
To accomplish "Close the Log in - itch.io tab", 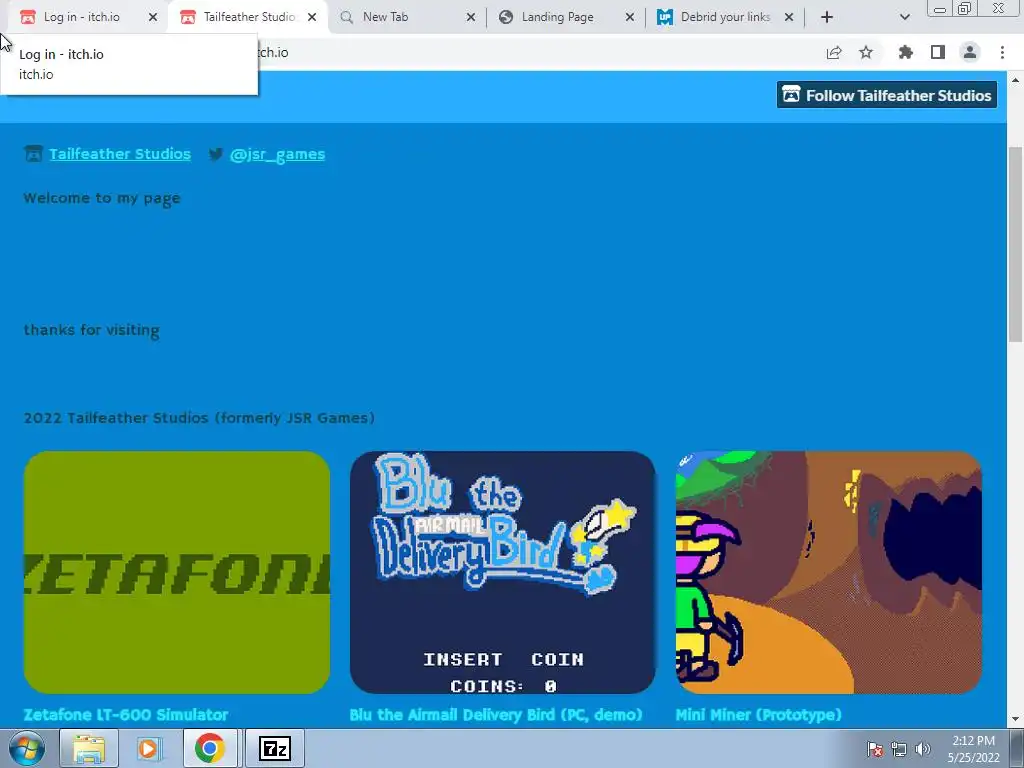I will click(153, 17).
